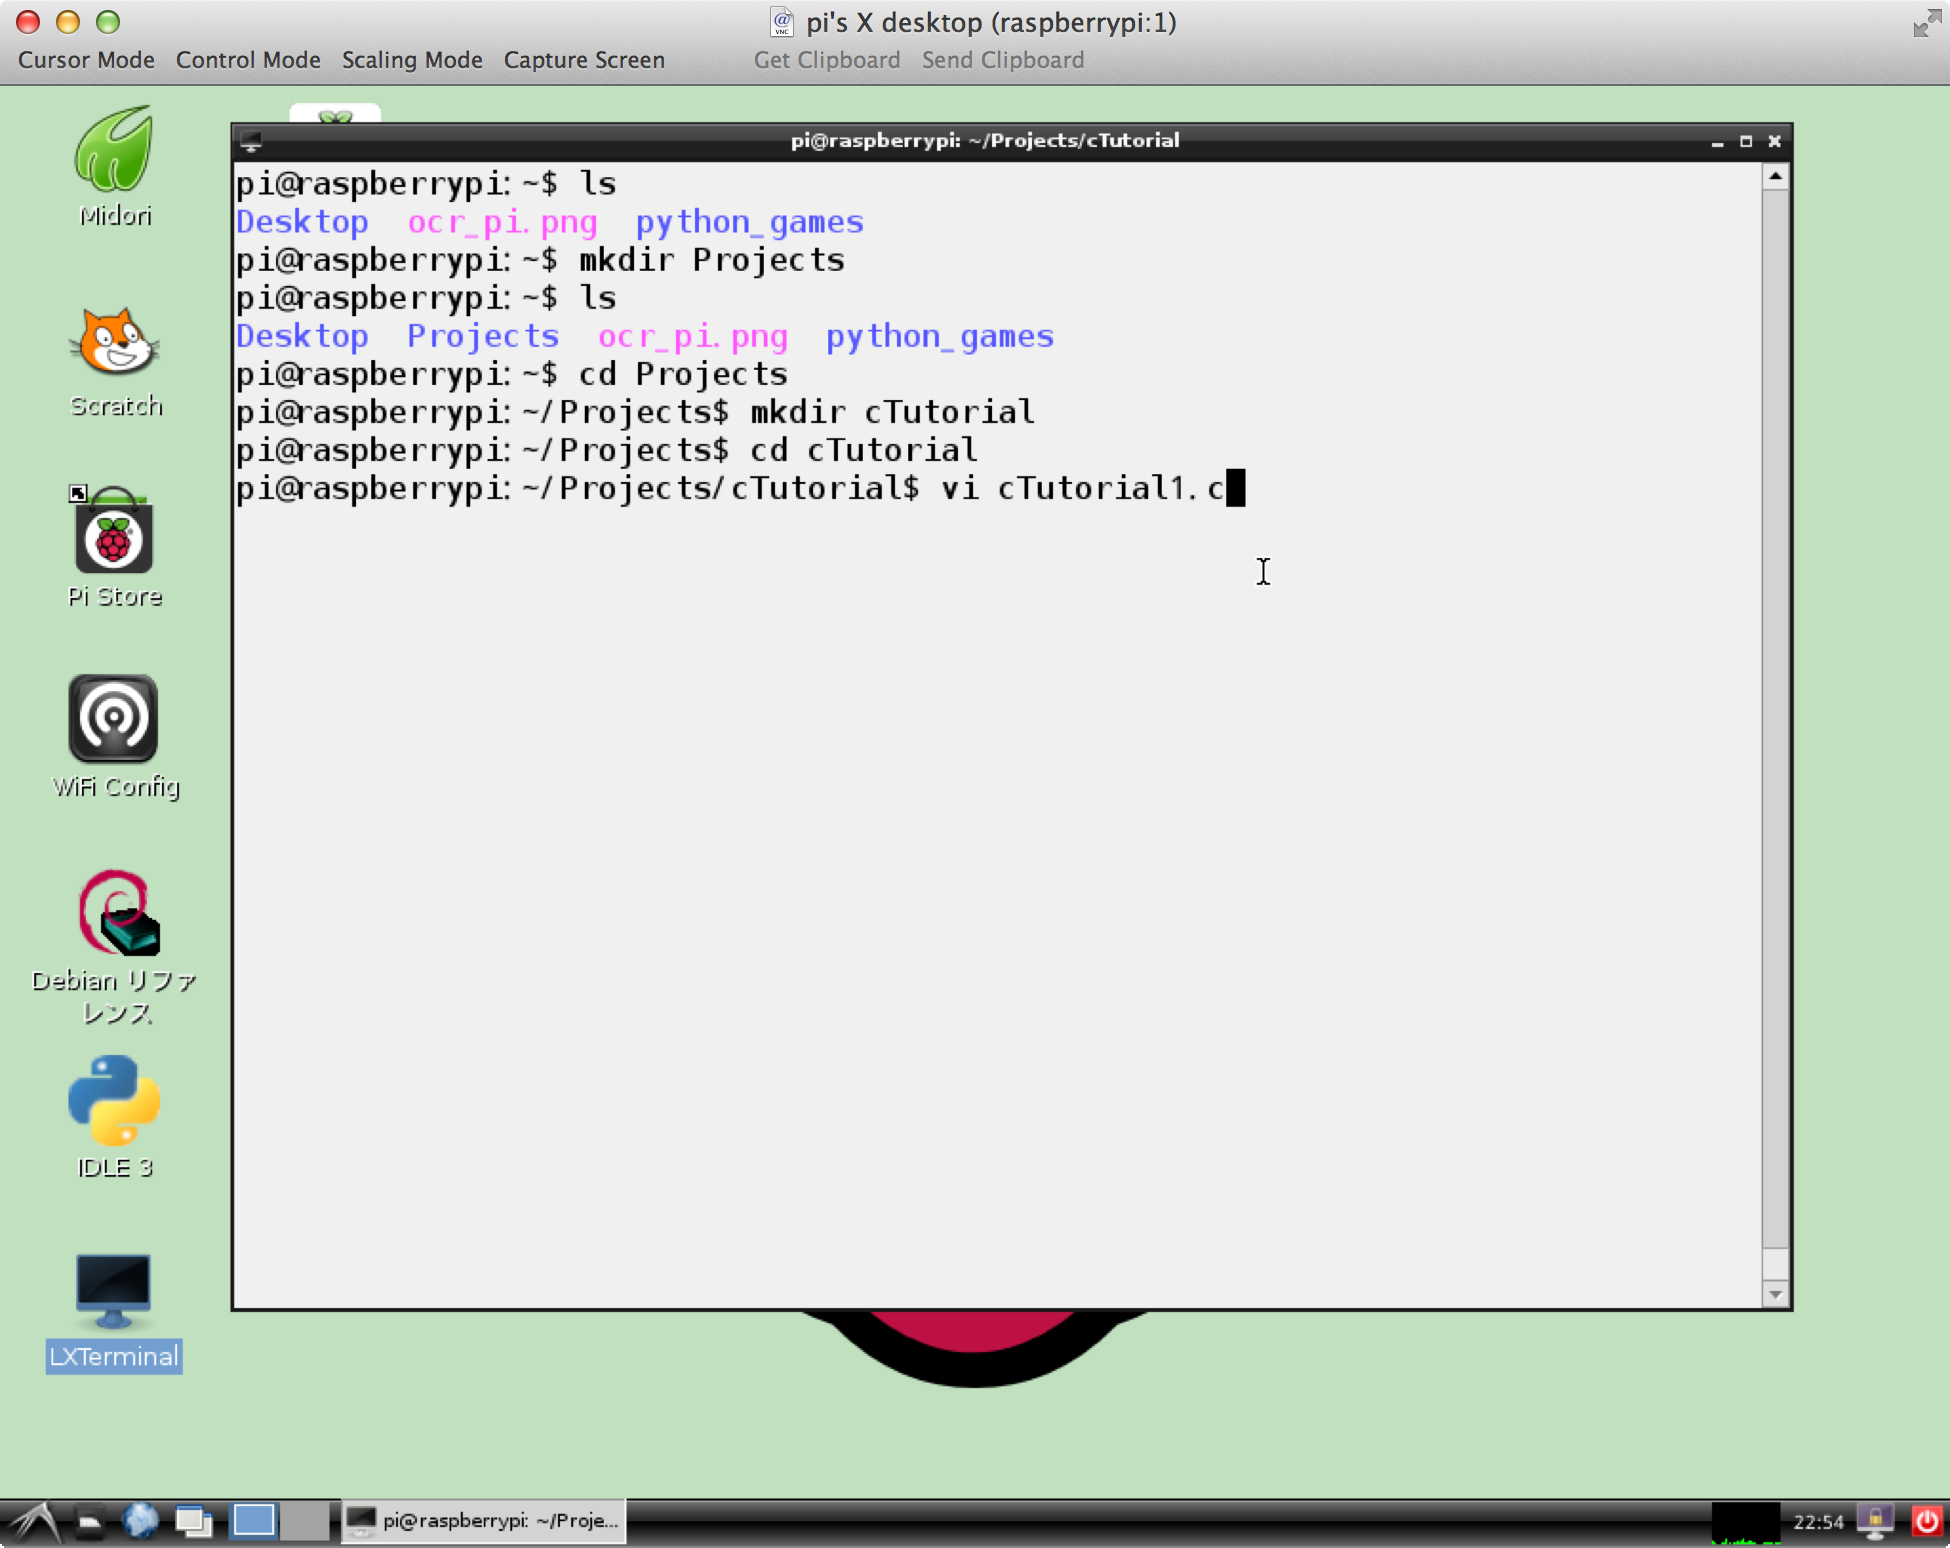Viewport: 1950px width, 1548px height.
Task: Open the Cursor Mode menu
Action: [86, 60]
